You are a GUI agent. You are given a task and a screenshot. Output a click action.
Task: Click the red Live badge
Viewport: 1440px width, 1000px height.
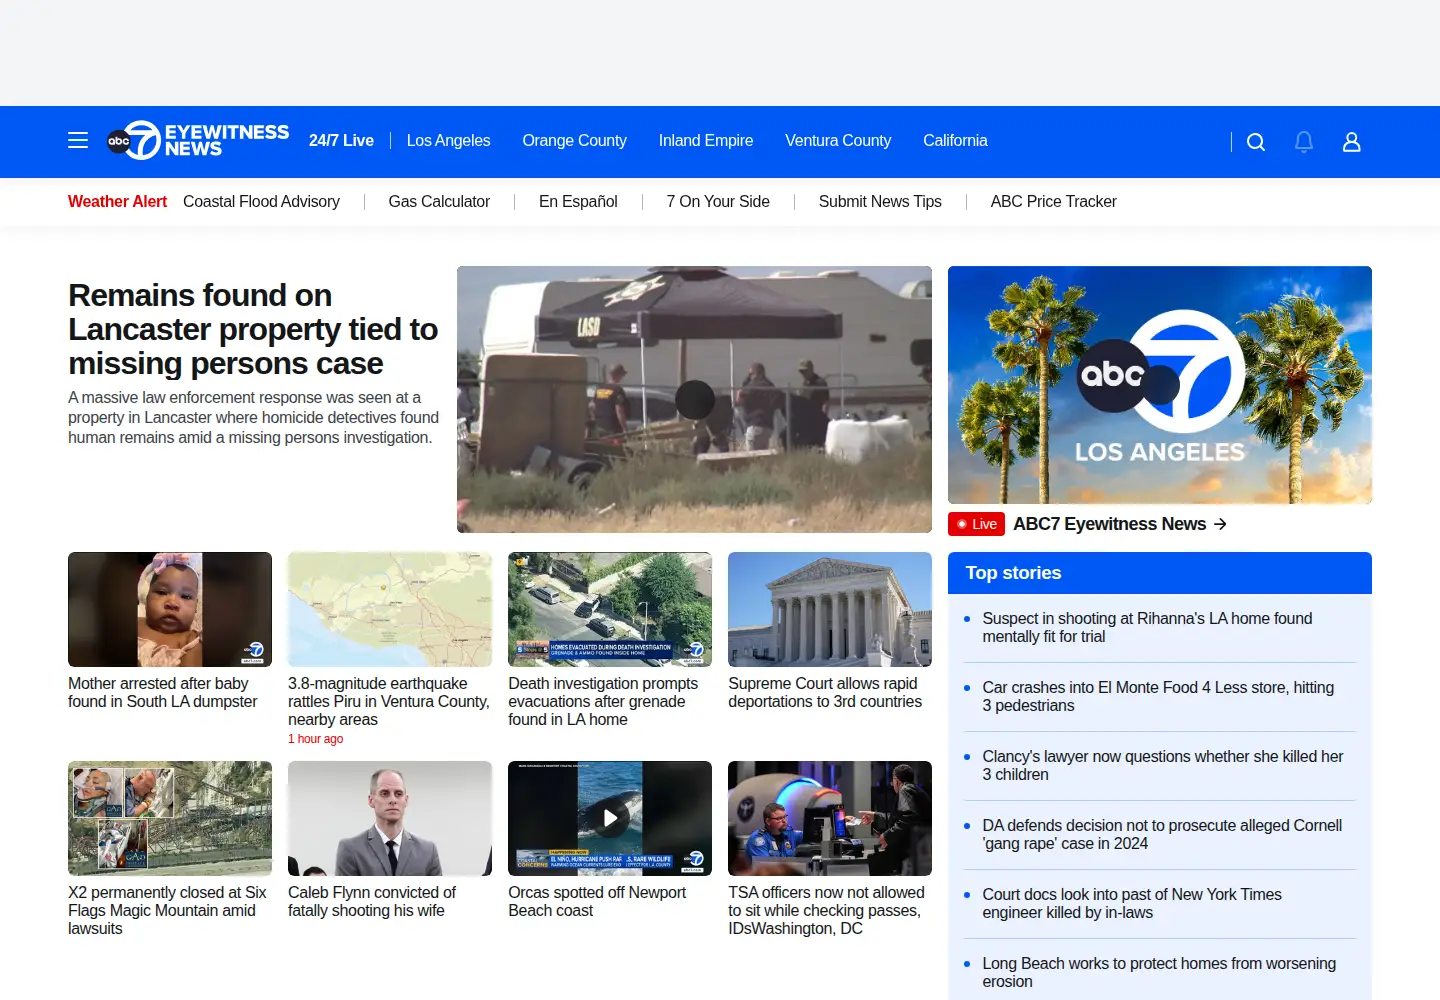point(976,524)
